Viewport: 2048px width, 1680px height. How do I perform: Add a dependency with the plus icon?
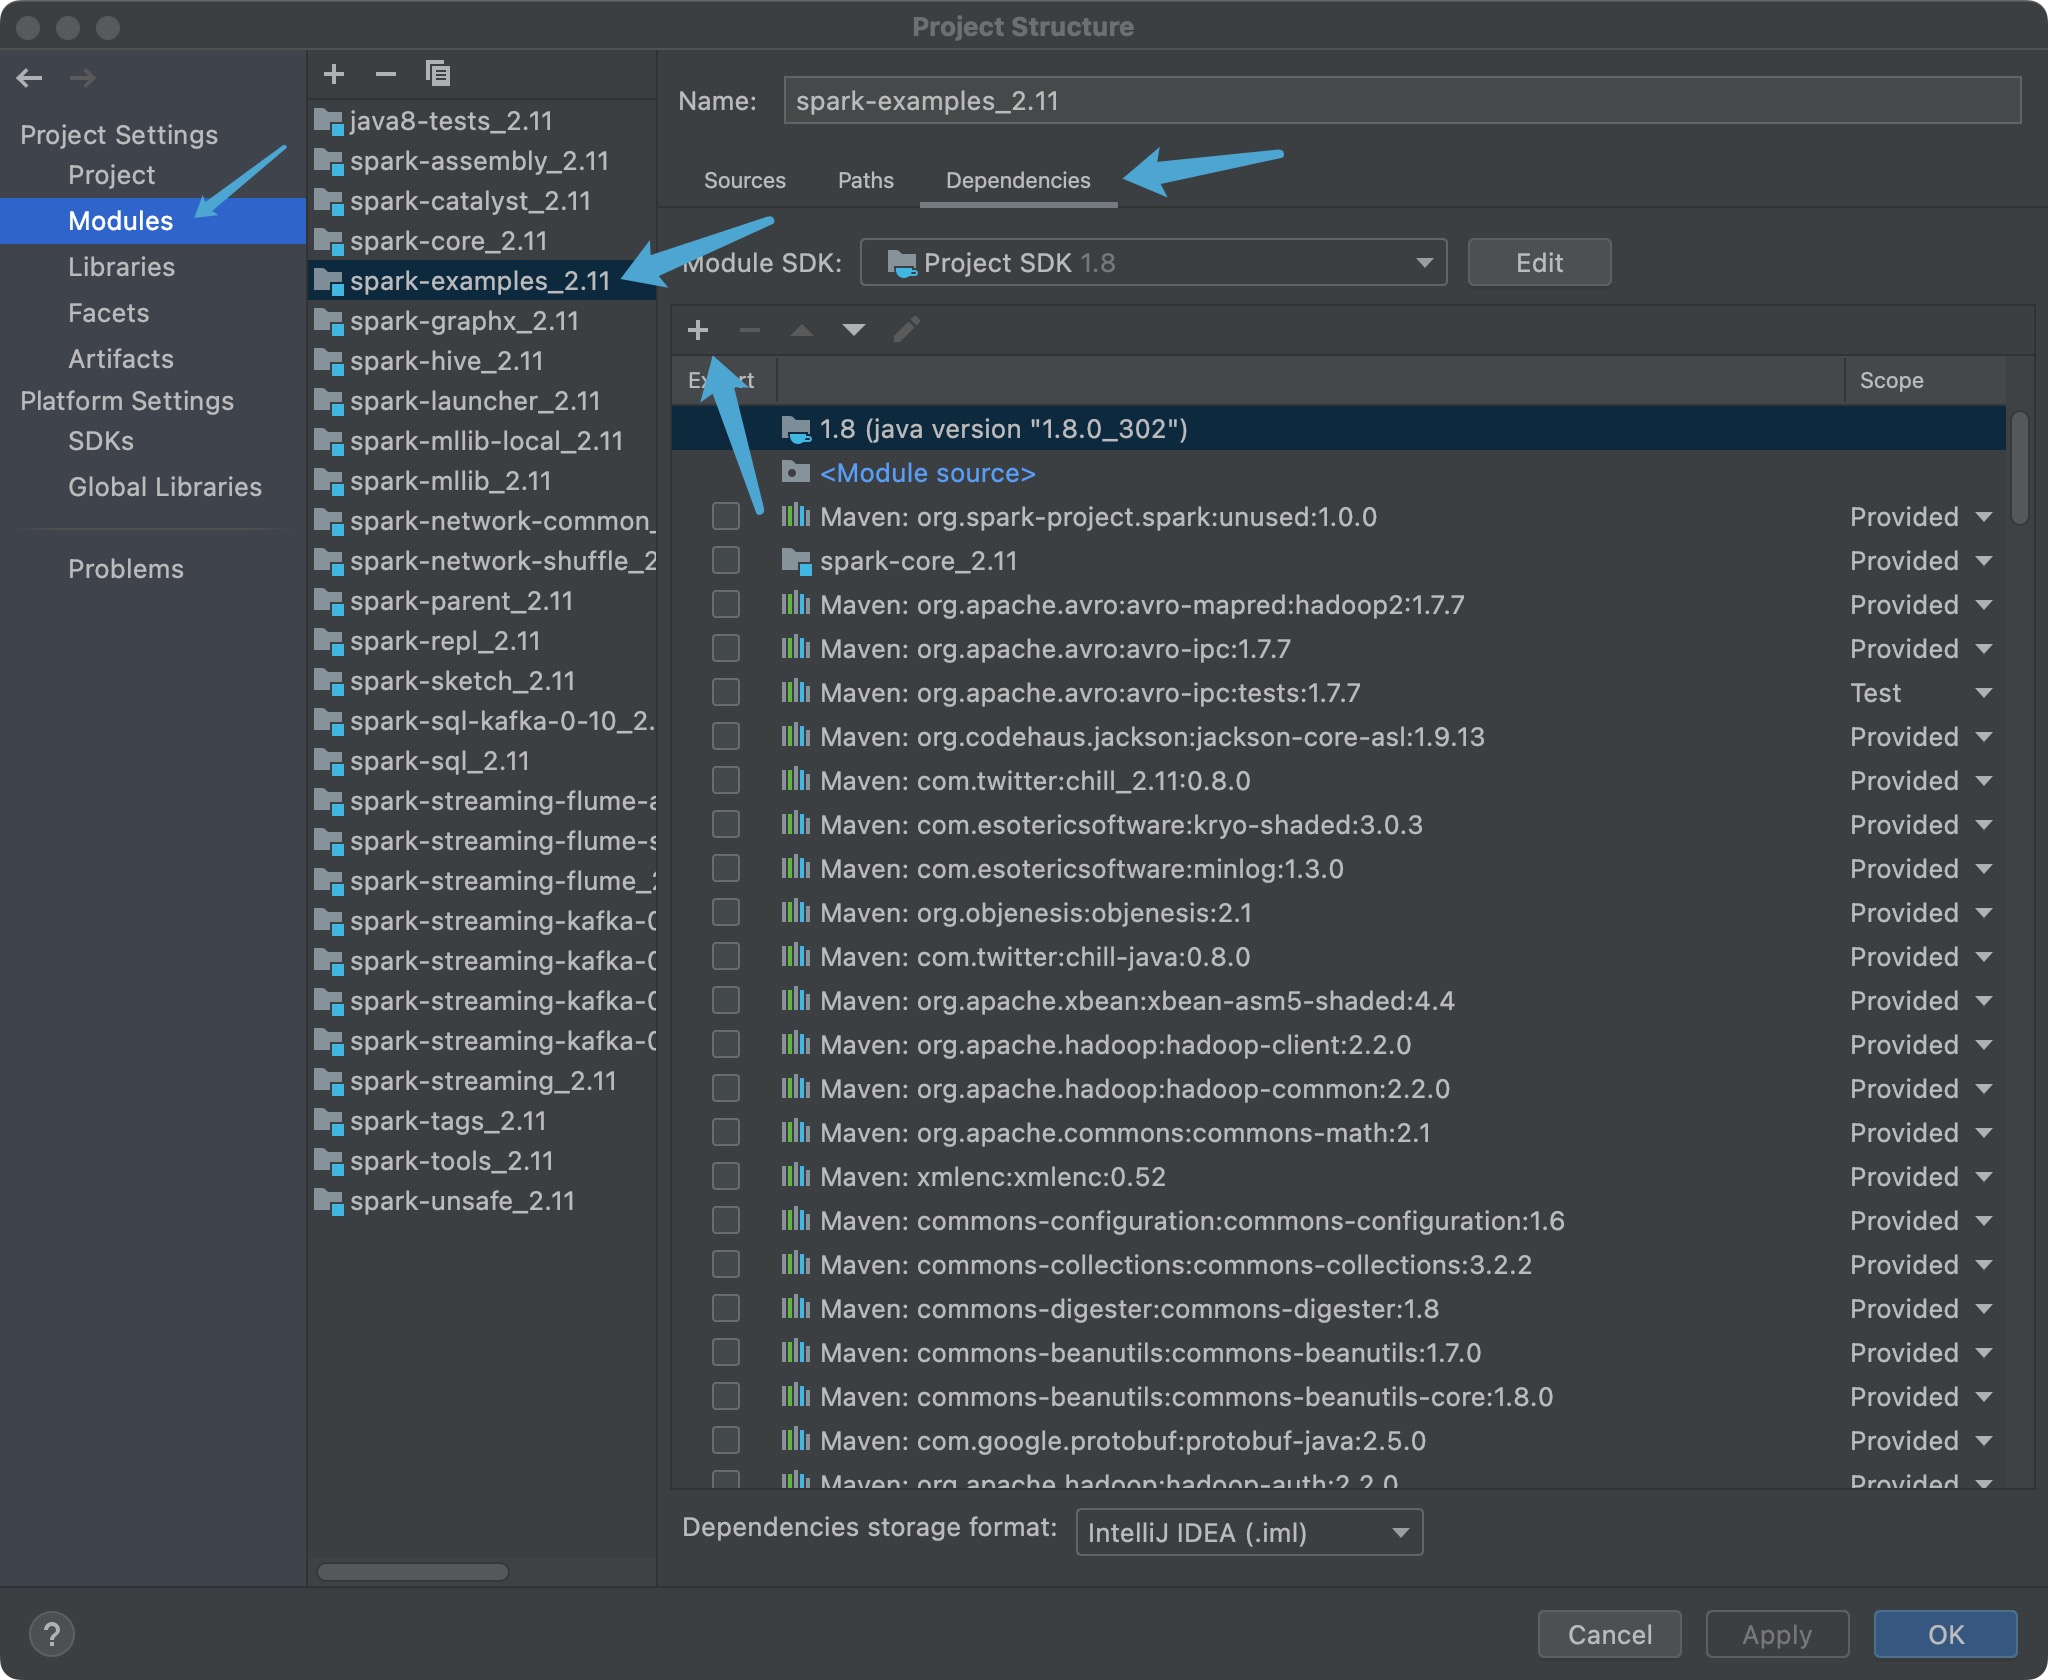pyautogui.click(x=698, y=330)
